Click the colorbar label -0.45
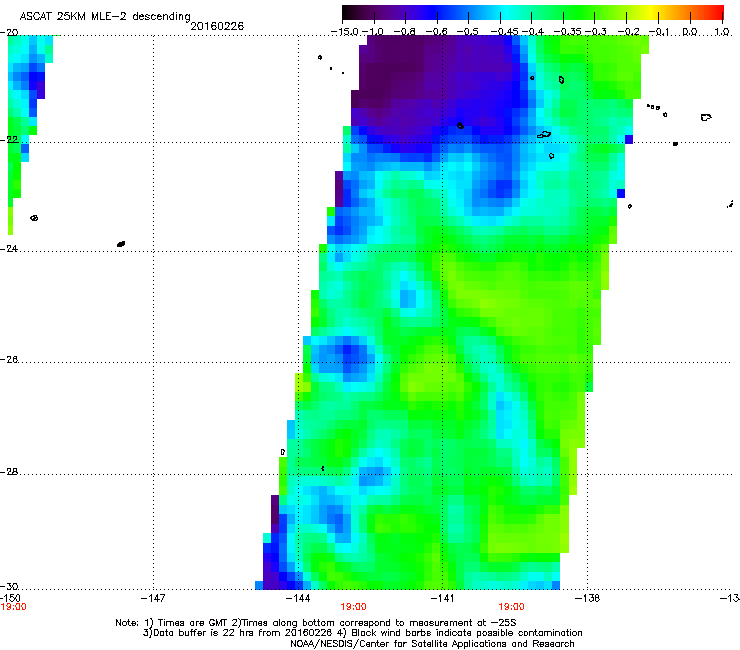The width and height of the screenshot is (740, 650). coord(505,32)
